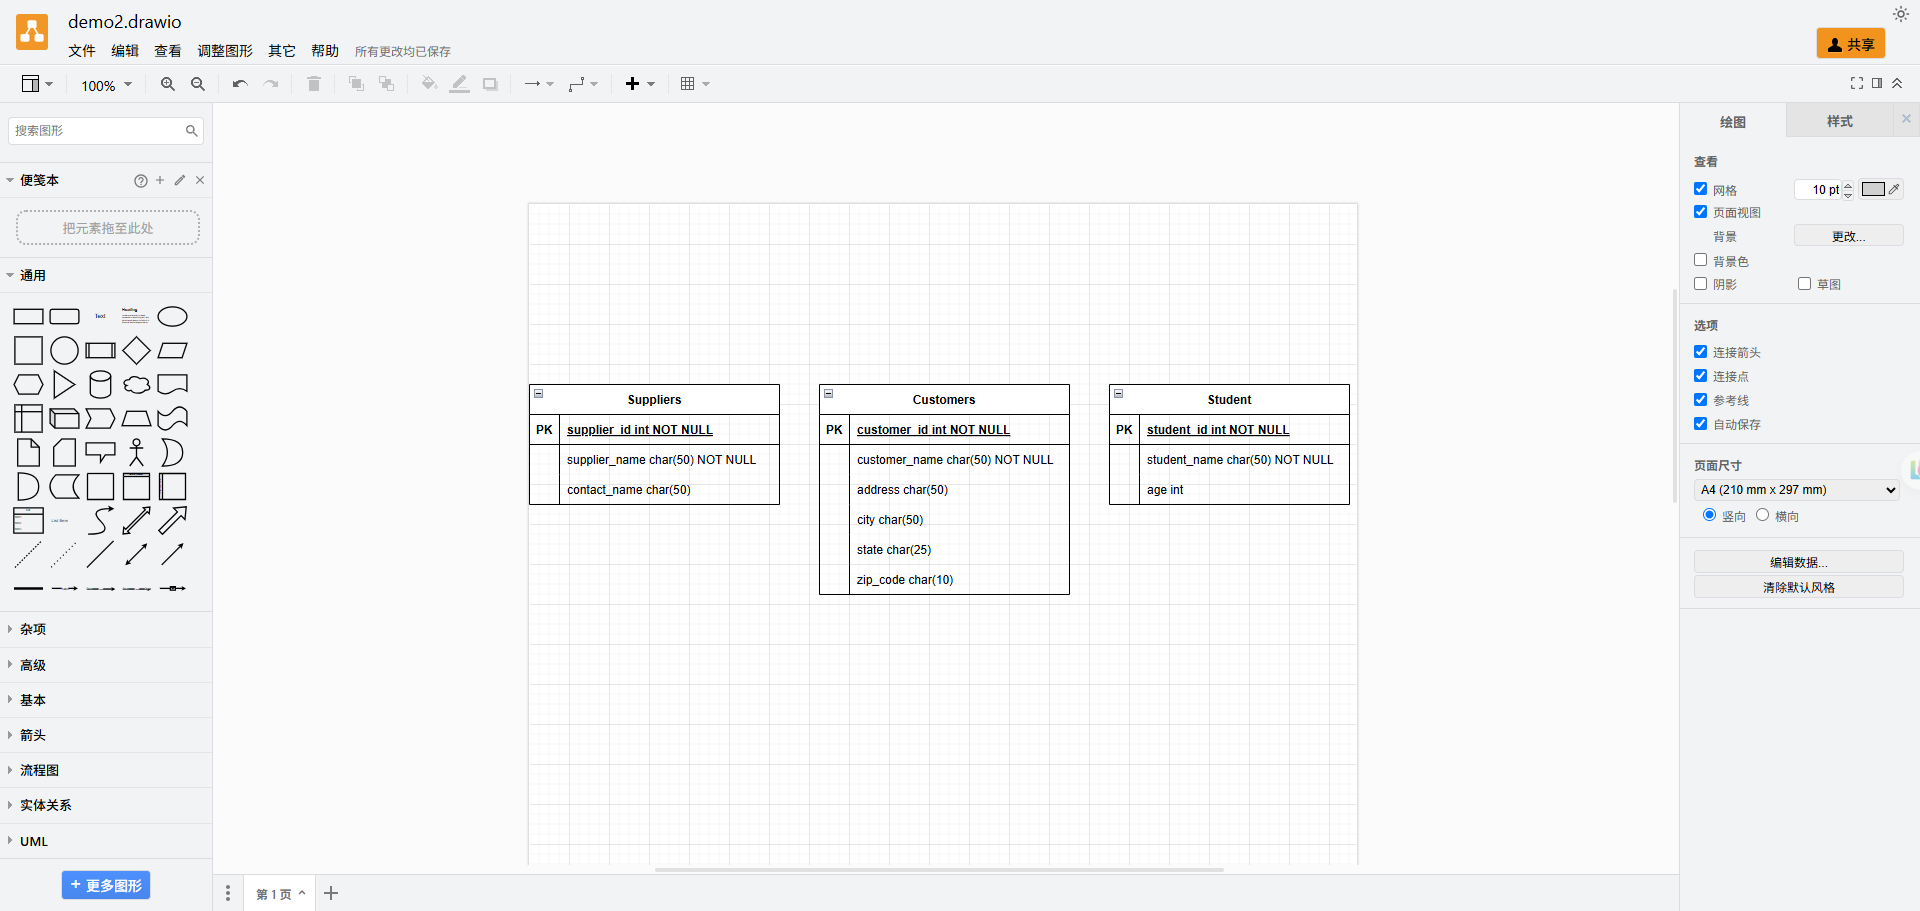The image size is (1920, 911).
Task: Switch to the 样式 tab
Action: point(1839,121)
